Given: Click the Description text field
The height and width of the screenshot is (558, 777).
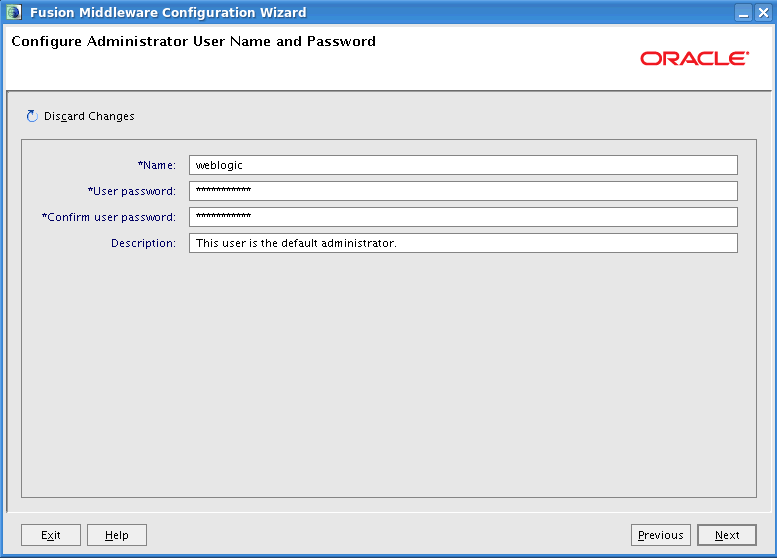Looking at the screenshot, I should point(463,243).
